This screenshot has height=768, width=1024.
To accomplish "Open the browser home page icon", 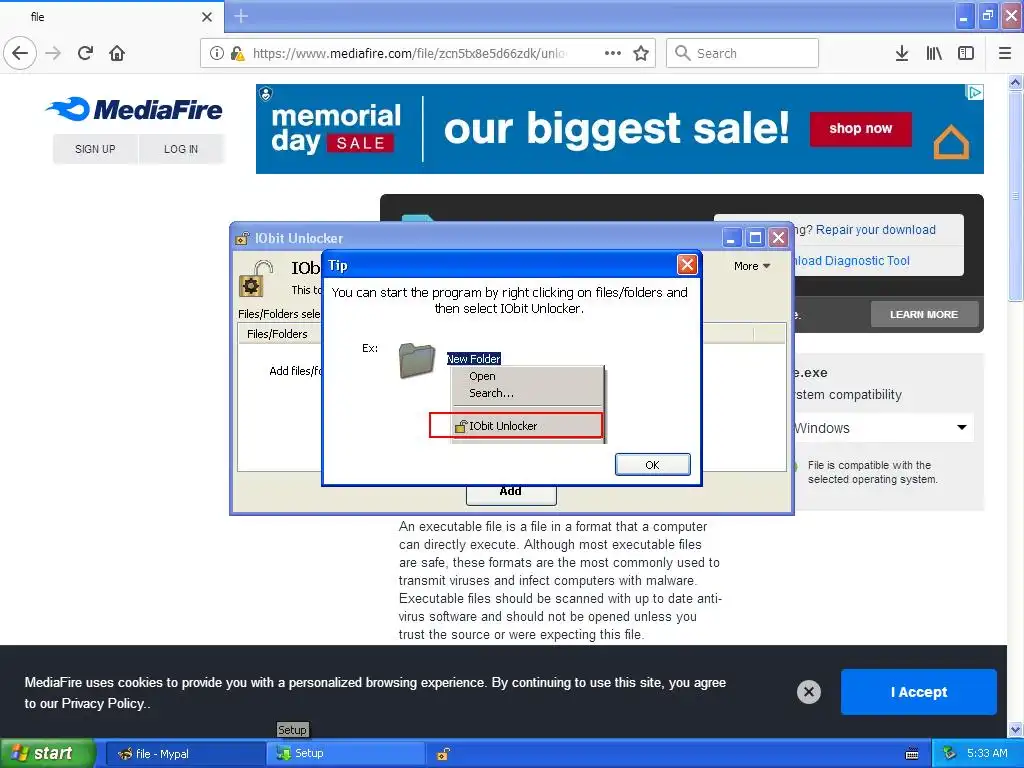I will tap(117, 53).
